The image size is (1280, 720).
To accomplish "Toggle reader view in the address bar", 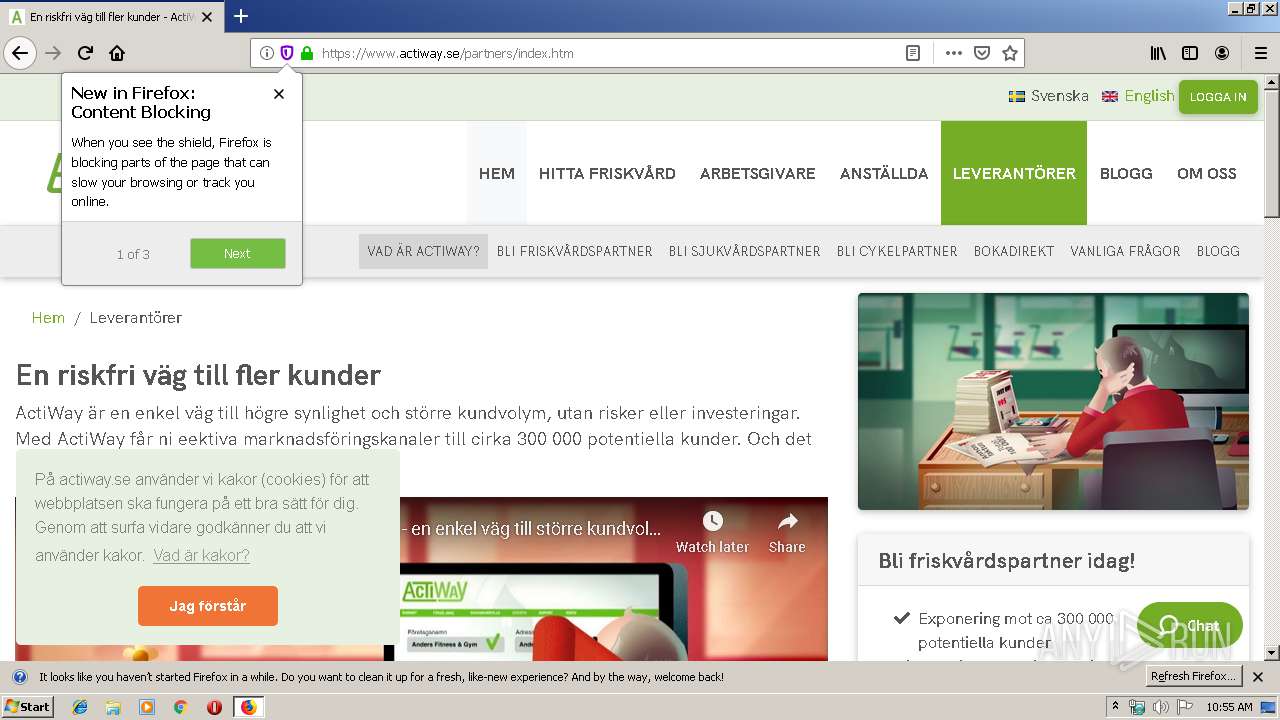I will [x=913, y=53].
